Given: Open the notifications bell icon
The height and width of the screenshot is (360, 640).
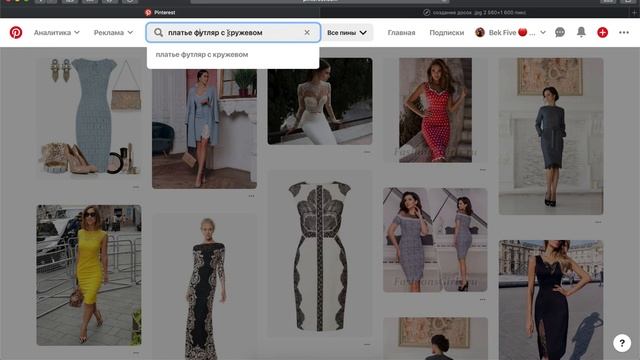Looking at the screenshot, I should pos(581,32).
